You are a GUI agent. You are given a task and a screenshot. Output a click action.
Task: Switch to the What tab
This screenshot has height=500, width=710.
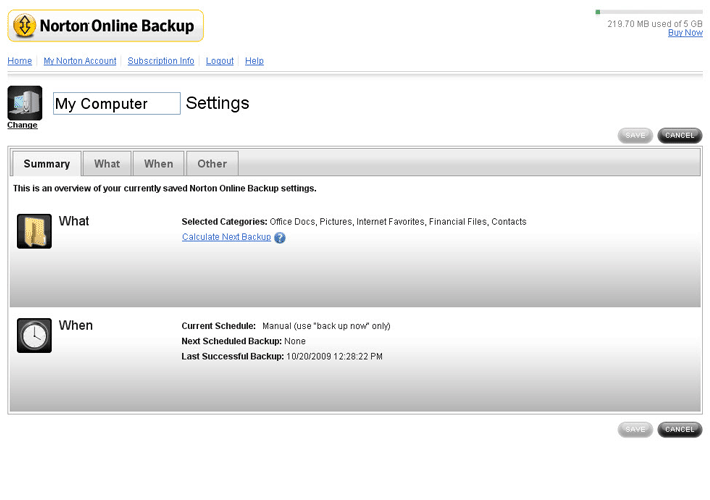tap(107, 164)
